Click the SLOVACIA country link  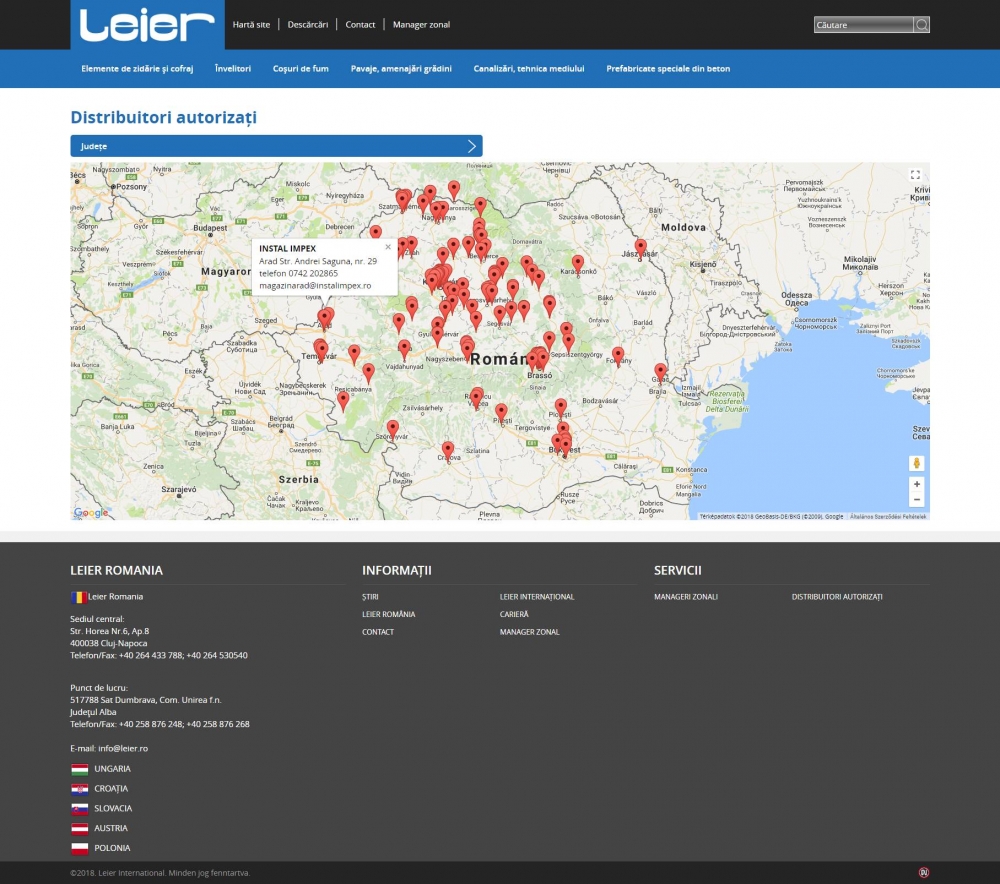click(x=113, y=809)
